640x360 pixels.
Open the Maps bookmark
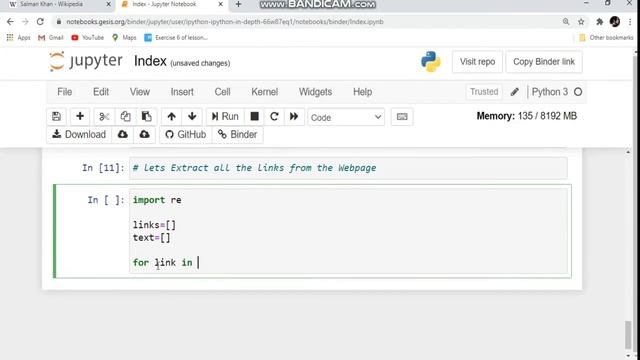[x=124, y=38]
